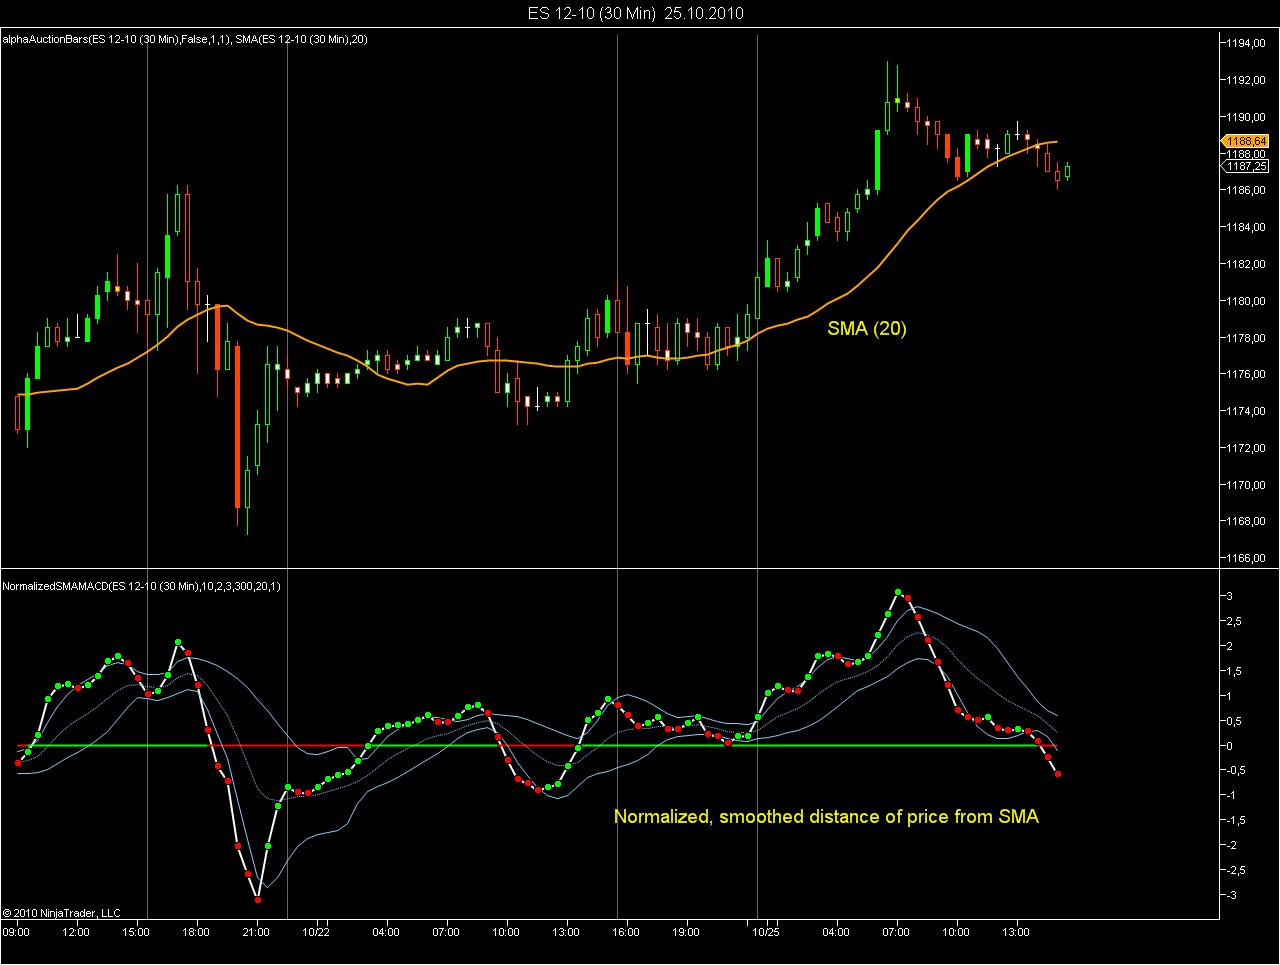Click the 09:00 time axis label
1280x965 pixels.
[16, 933]
